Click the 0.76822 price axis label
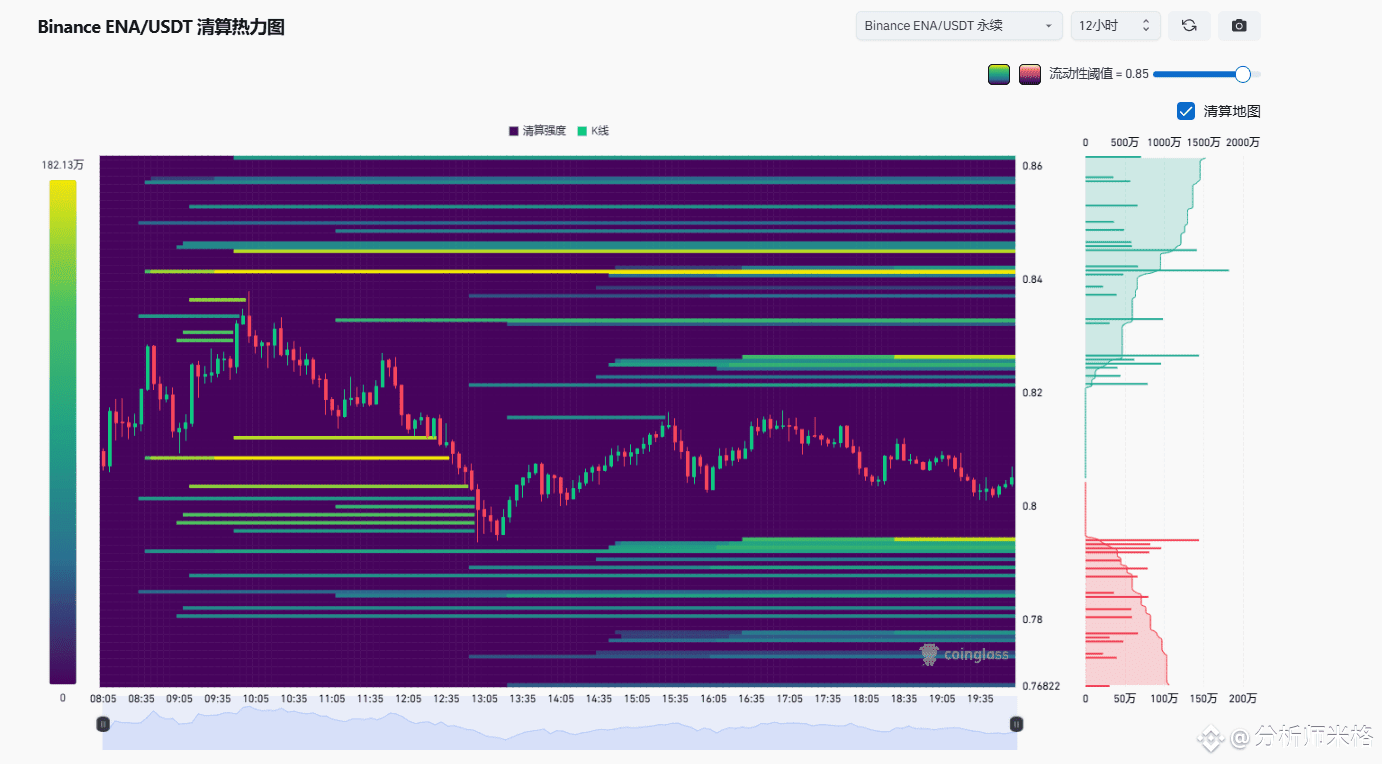Viewport: 1382px width, 764px height. pos(1040,686)
